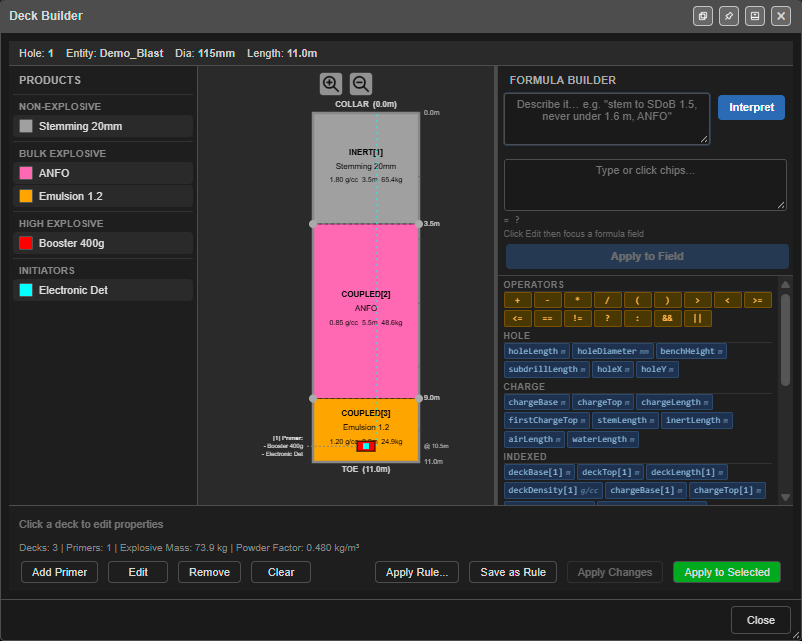802x641 pixels.
Task: Insert the subdrillLength variable chip
Action: 546,369
